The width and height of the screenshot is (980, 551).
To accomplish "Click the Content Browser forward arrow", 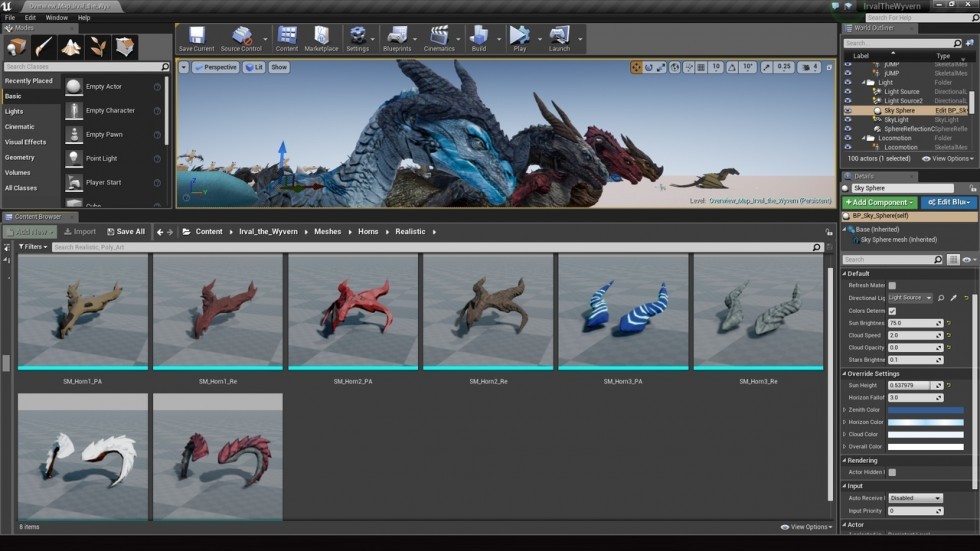I will click(170, 232).
